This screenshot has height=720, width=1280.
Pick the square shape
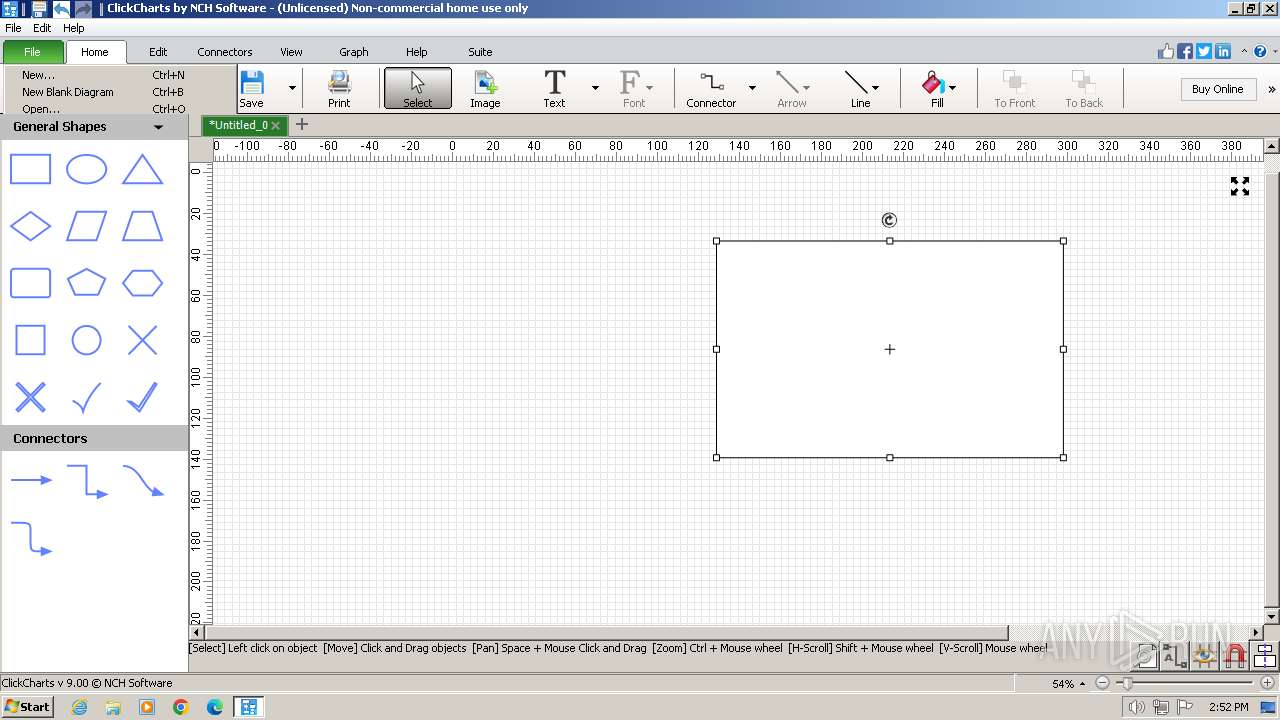30,340
